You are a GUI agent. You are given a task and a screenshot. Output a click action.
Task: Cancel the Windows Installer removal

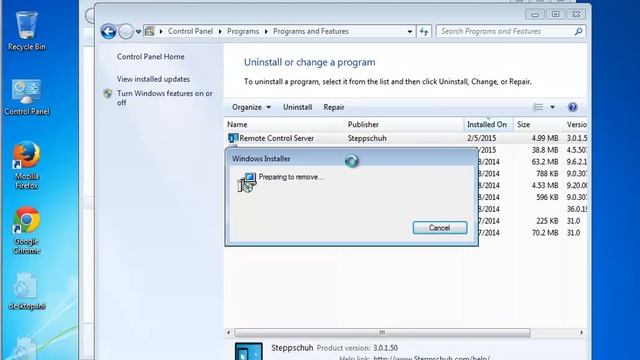(440, 228)
